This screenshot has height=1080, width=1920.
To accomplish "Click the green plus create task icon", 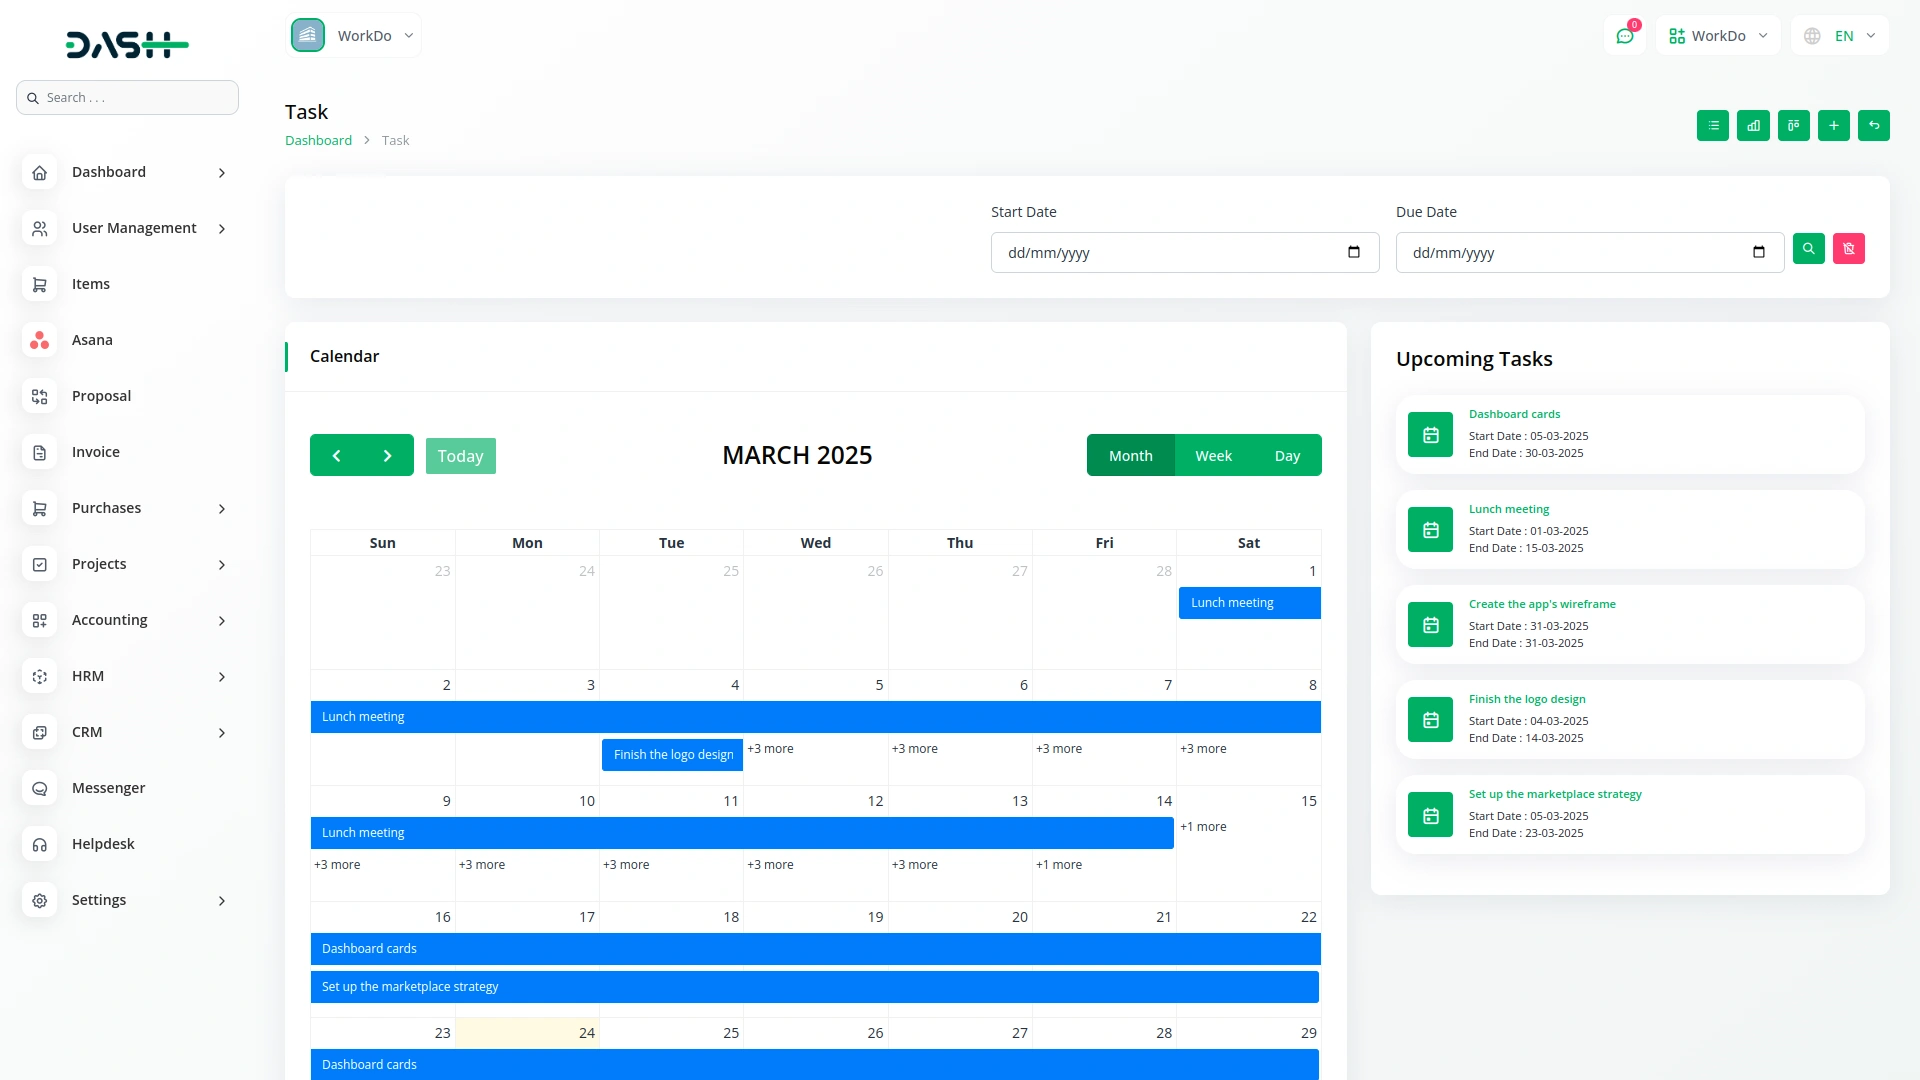I will click(1834, 126).
